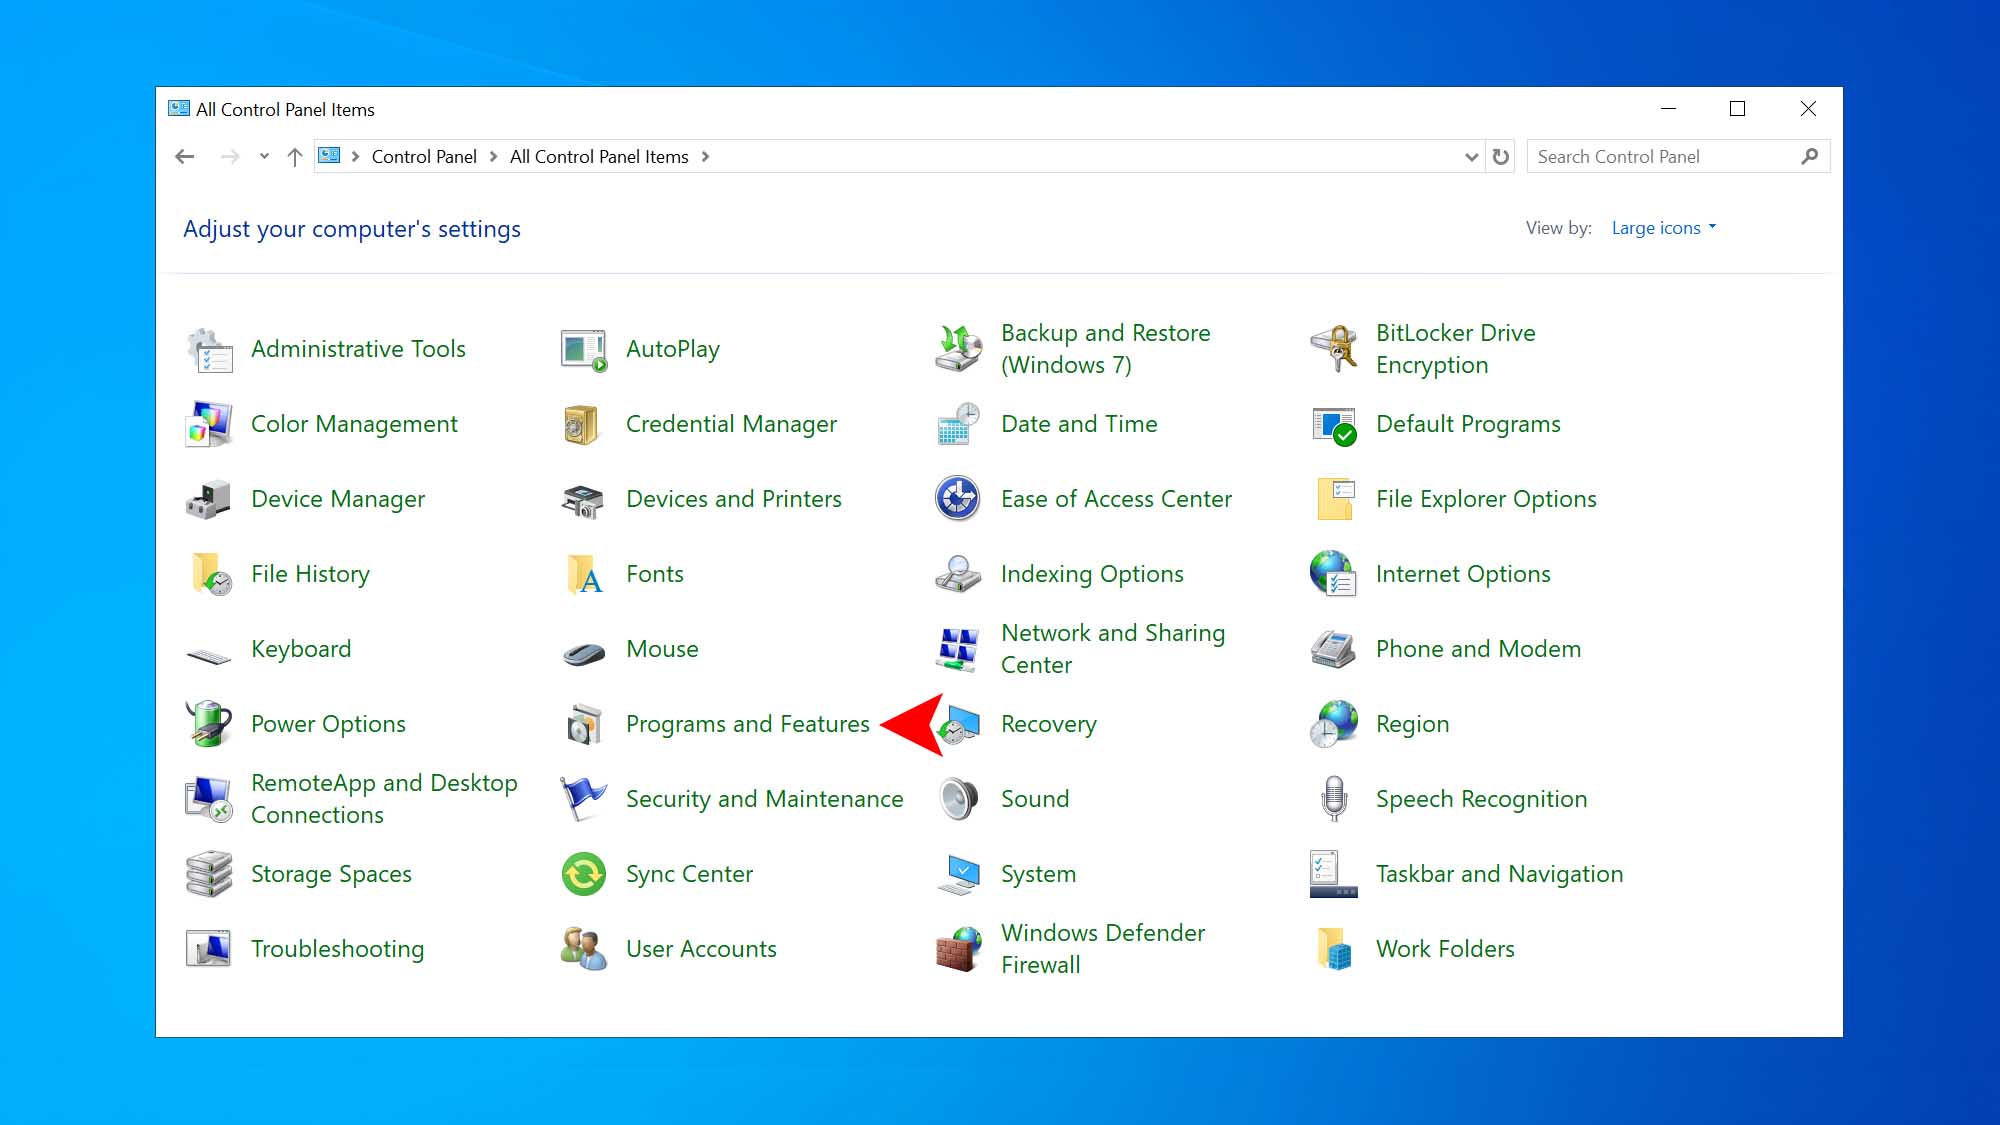Maximize the Control Panel window
This screenshot has width=2000, height=1125.
coord(1737,109)
